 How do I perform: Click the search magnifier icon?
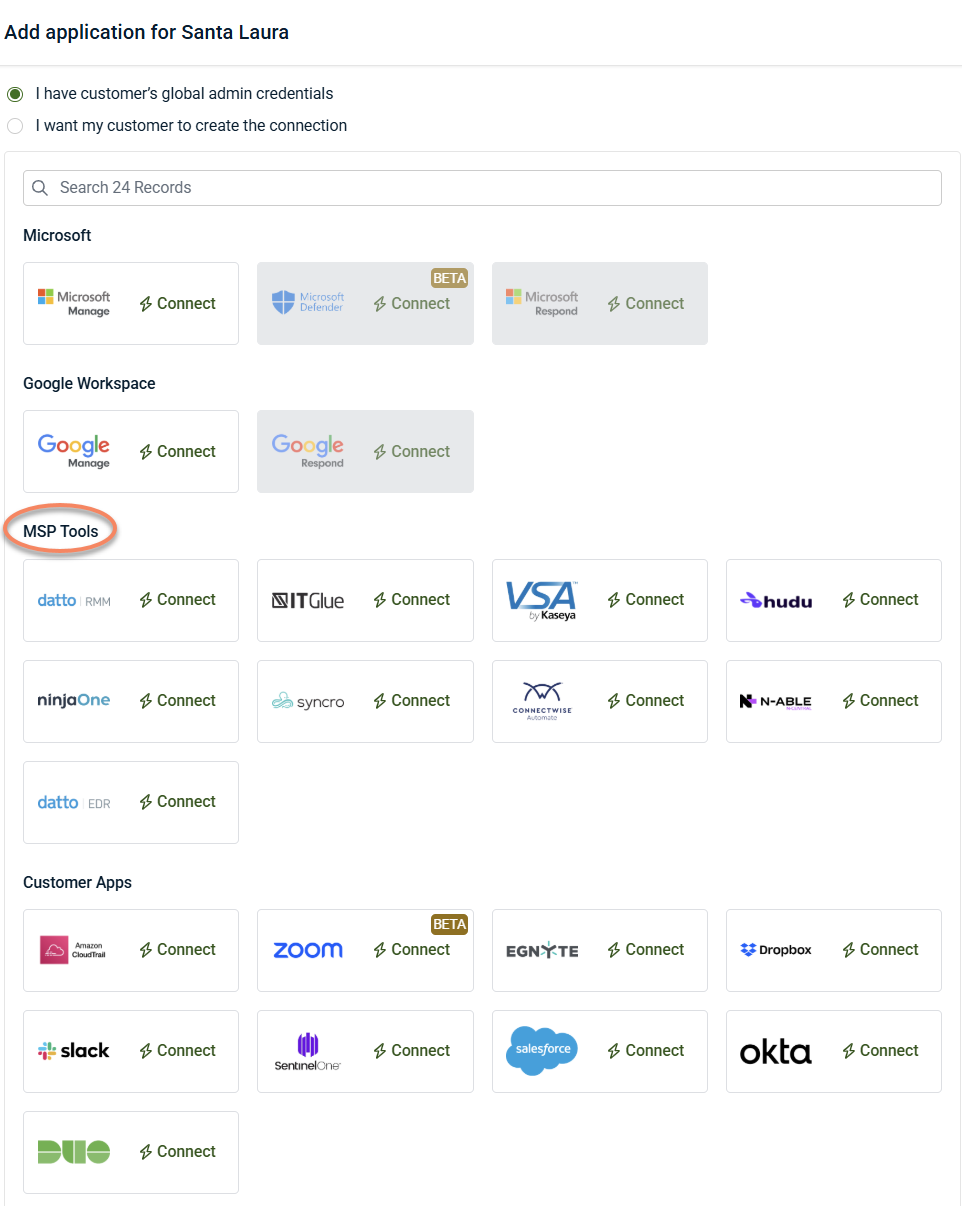click(x=41, y=188)
